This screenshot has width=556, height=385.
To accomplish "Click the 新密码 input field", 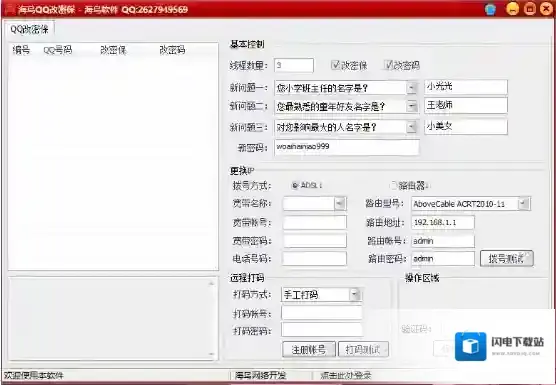I will (346, 147).
